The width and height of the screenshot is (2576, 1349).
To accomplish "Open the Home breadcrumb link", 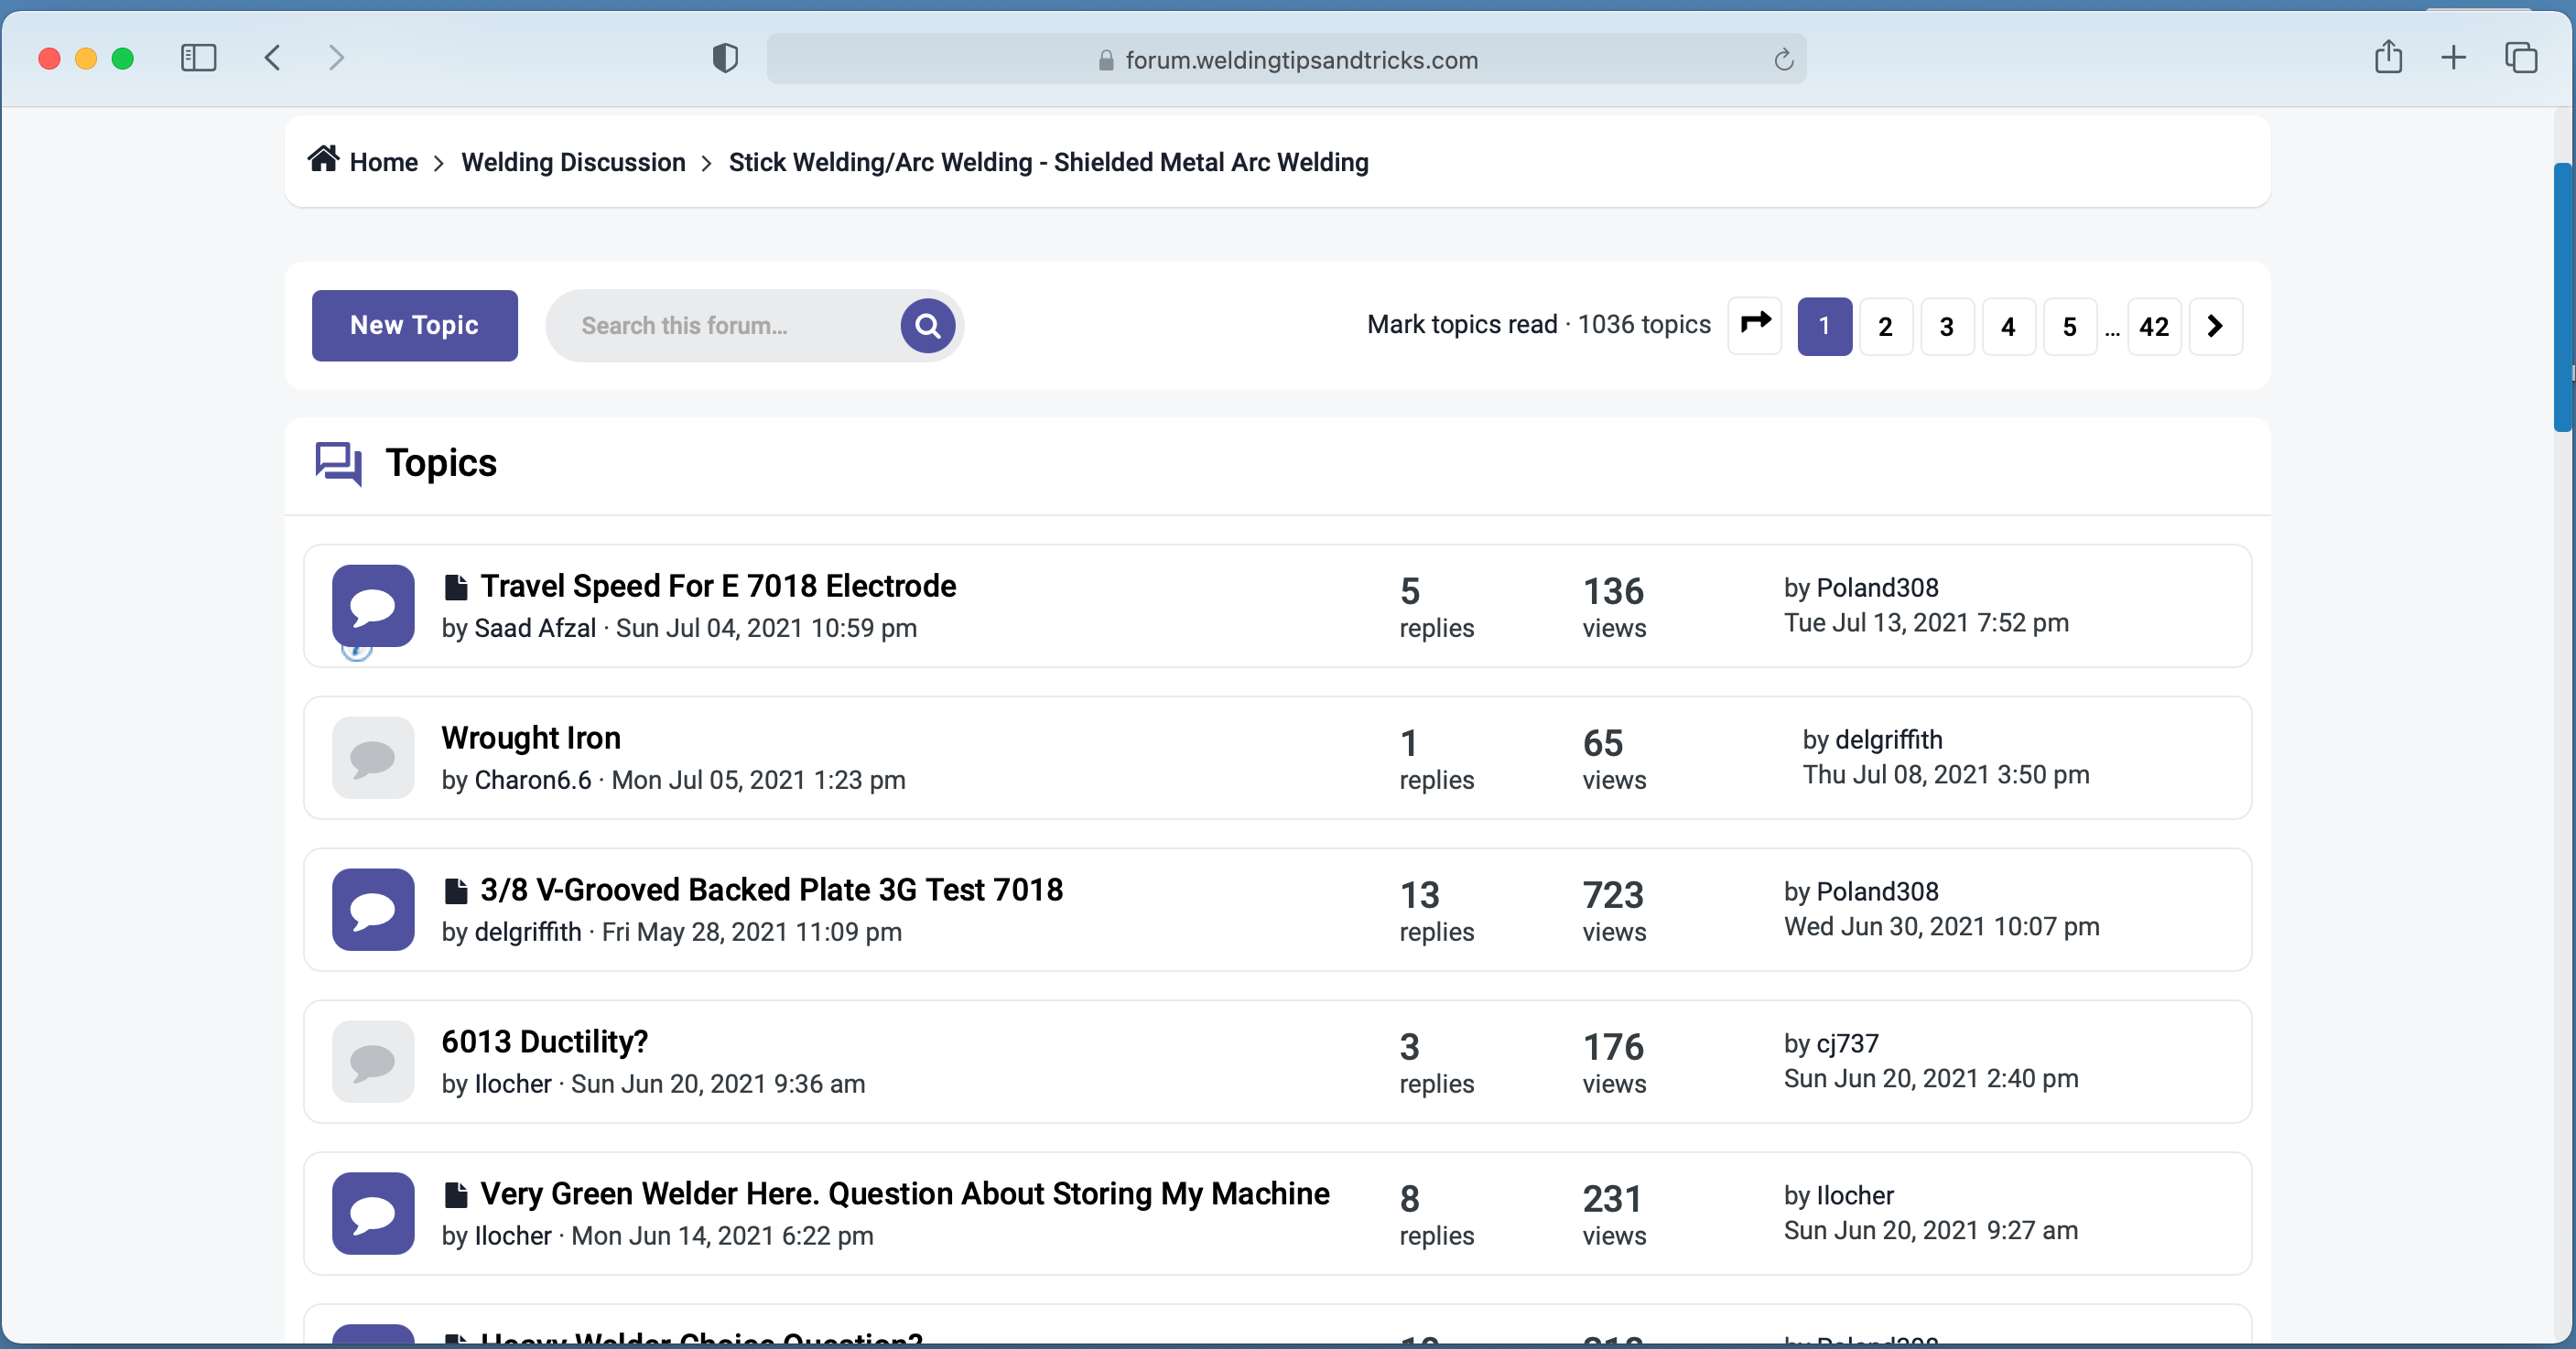I will tap(383, 162).
